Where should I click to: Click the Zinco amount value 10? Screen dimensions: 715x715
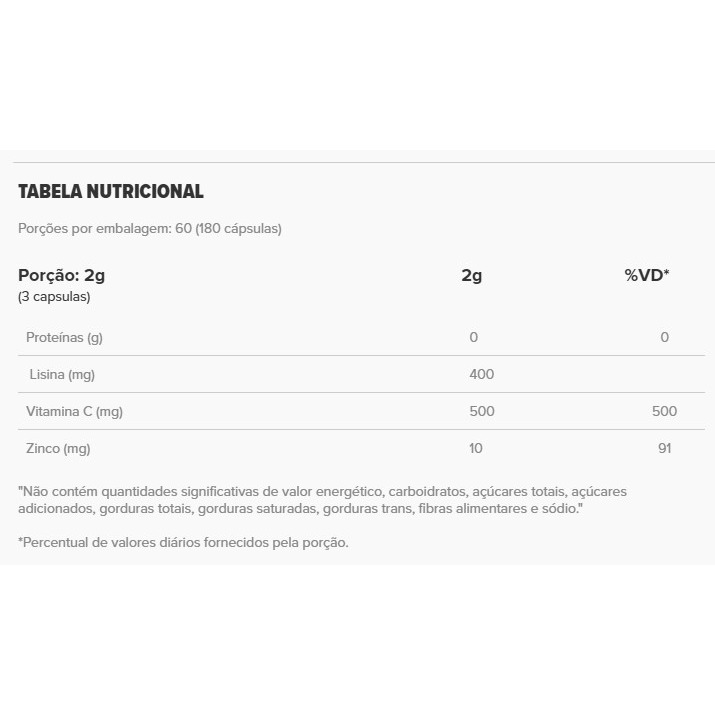point(476,448)
